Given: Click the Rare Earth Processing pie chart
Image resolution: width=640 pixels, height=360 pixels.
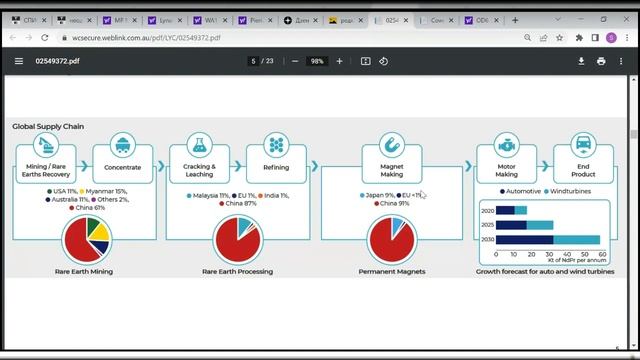Looking at the screenshot, I should (238, 240).
